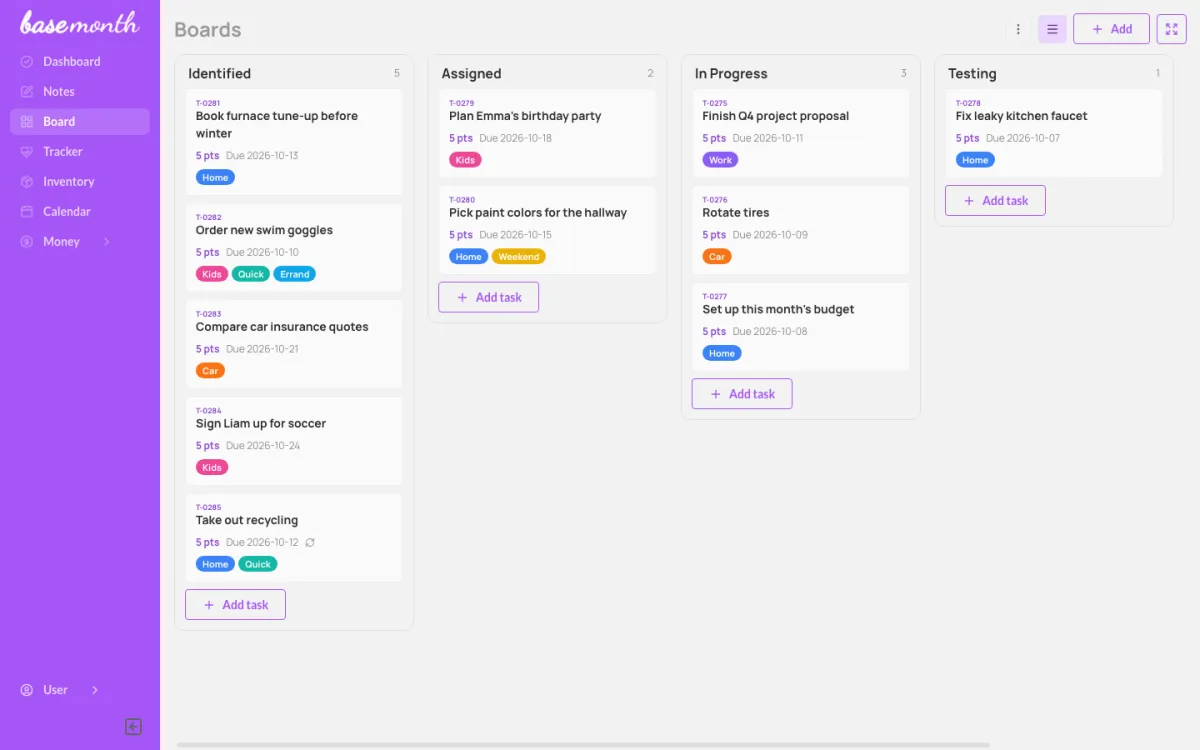Click the recurring icon on Take out recycling
Image resolution: width=1200 pixels, height=750 pixels.
click(310, 542)
